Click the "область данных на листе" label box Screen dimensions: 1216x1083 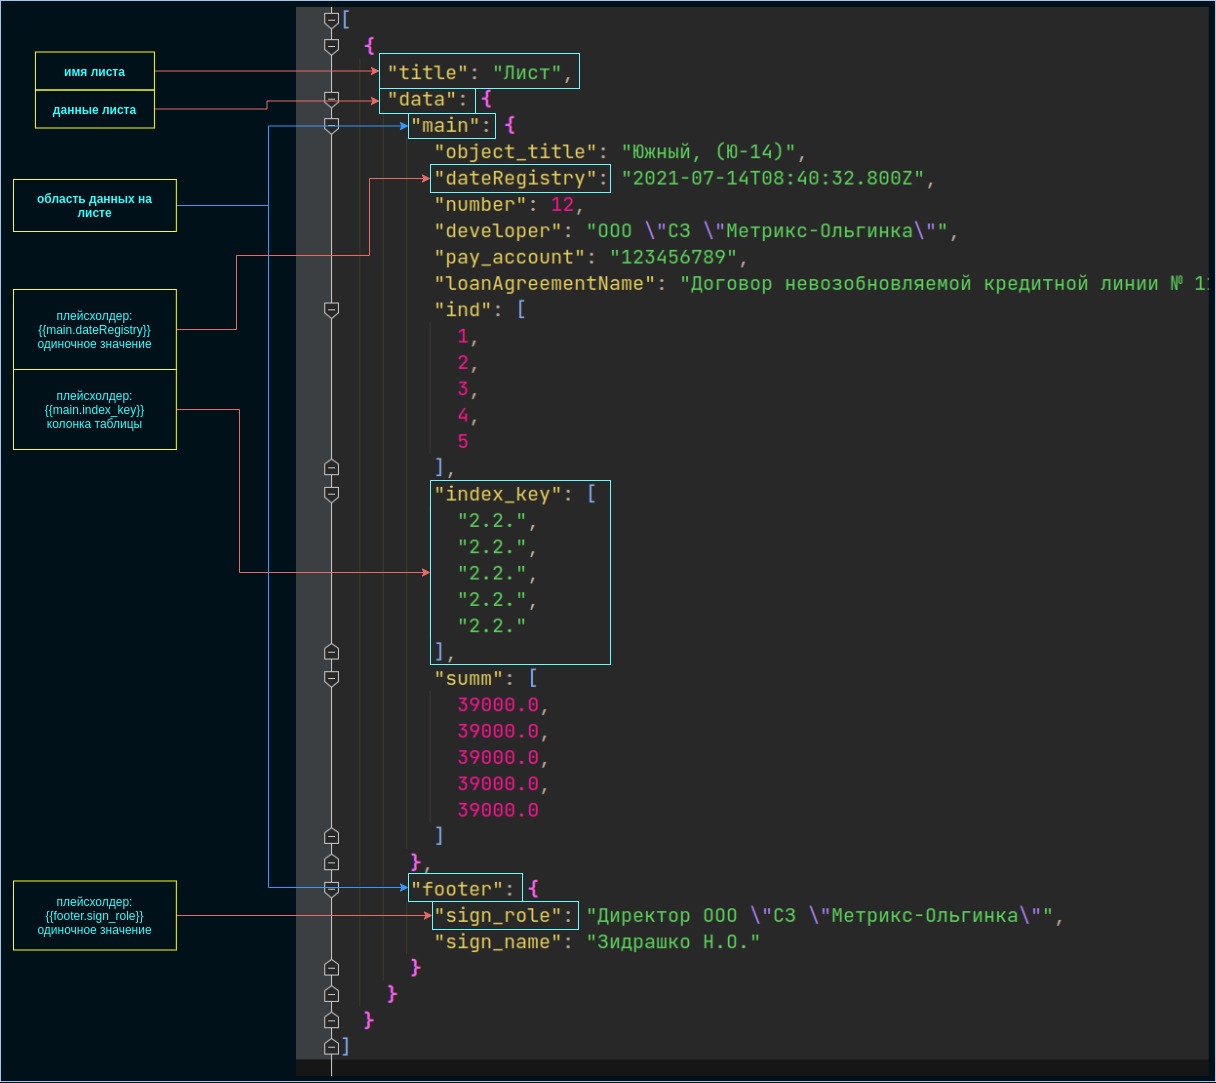click(95, 206)
